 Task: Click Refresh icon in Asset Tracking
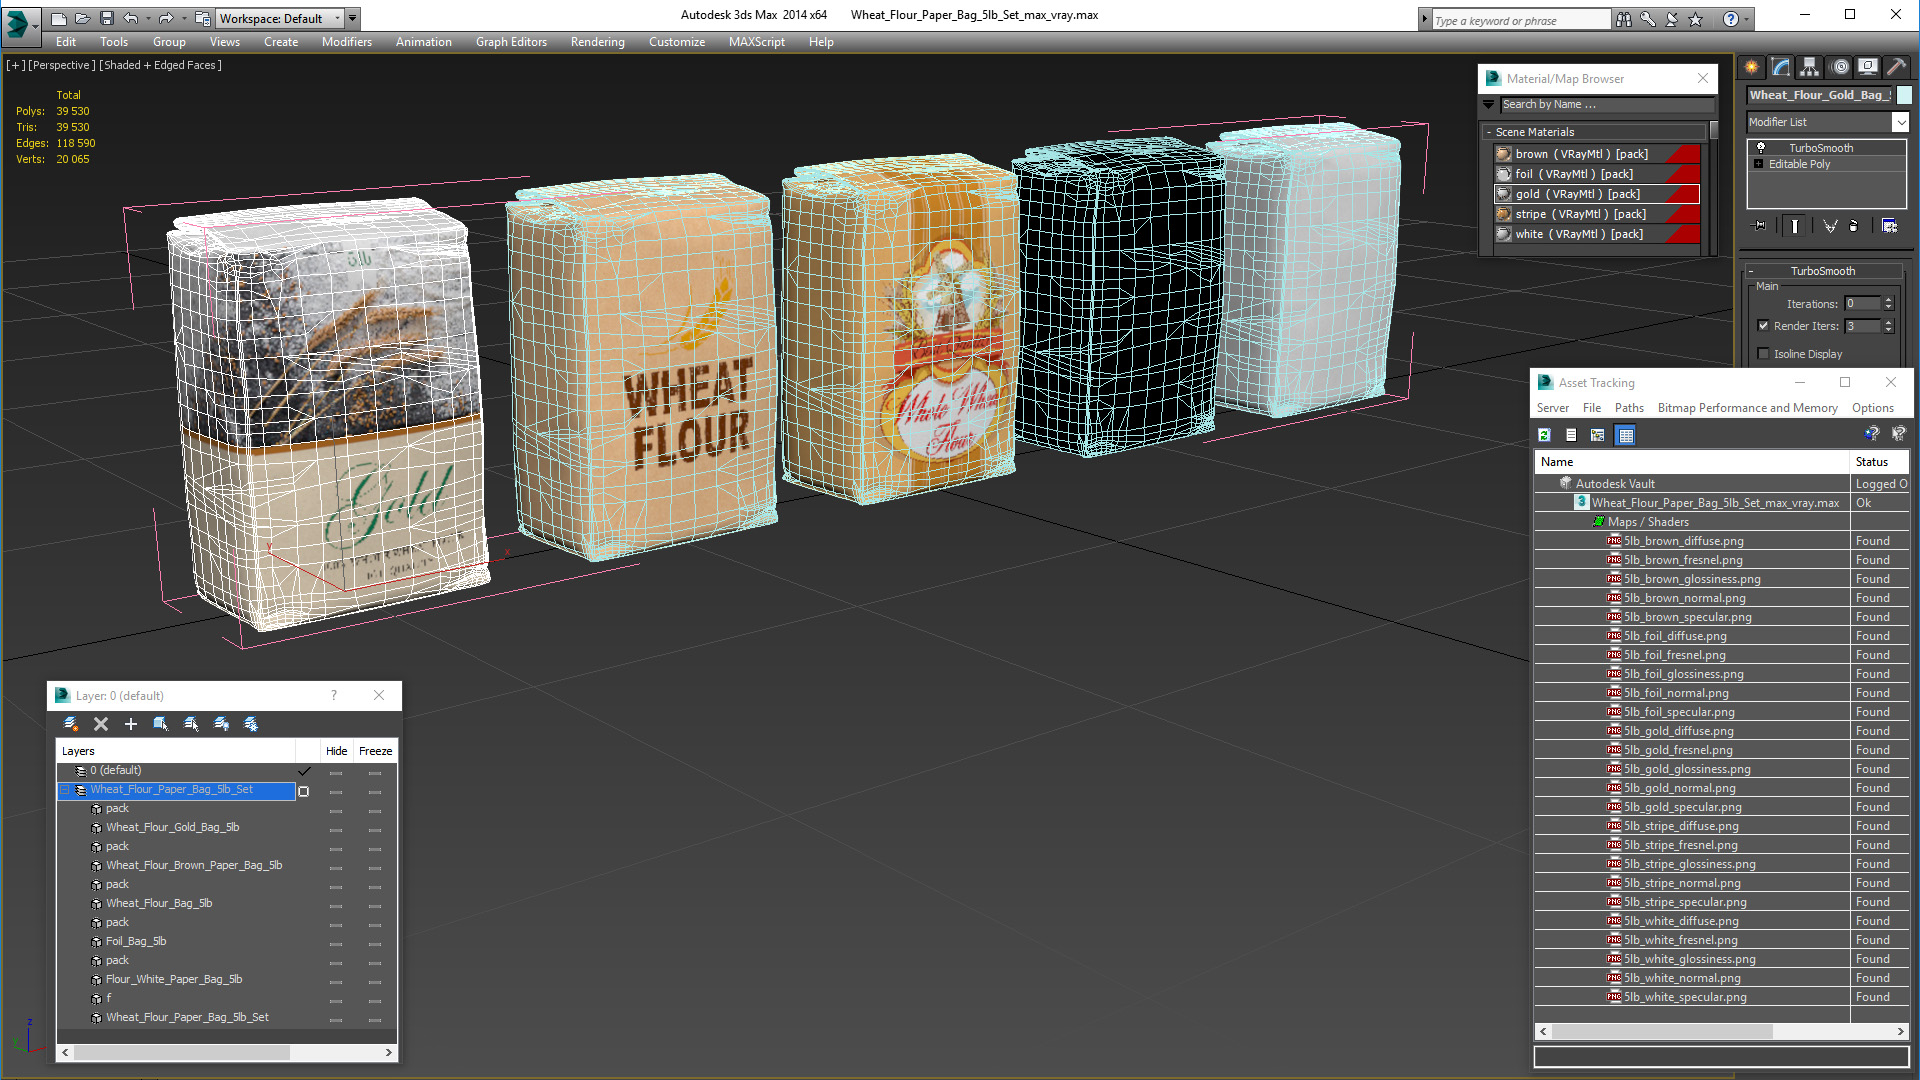click(1545, 435)
